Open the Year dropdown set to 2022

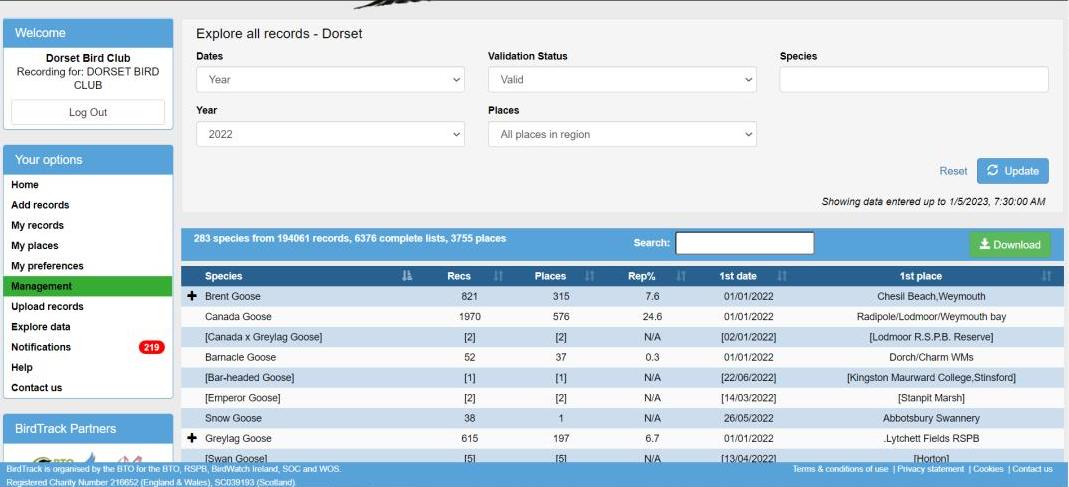[331, 134]
